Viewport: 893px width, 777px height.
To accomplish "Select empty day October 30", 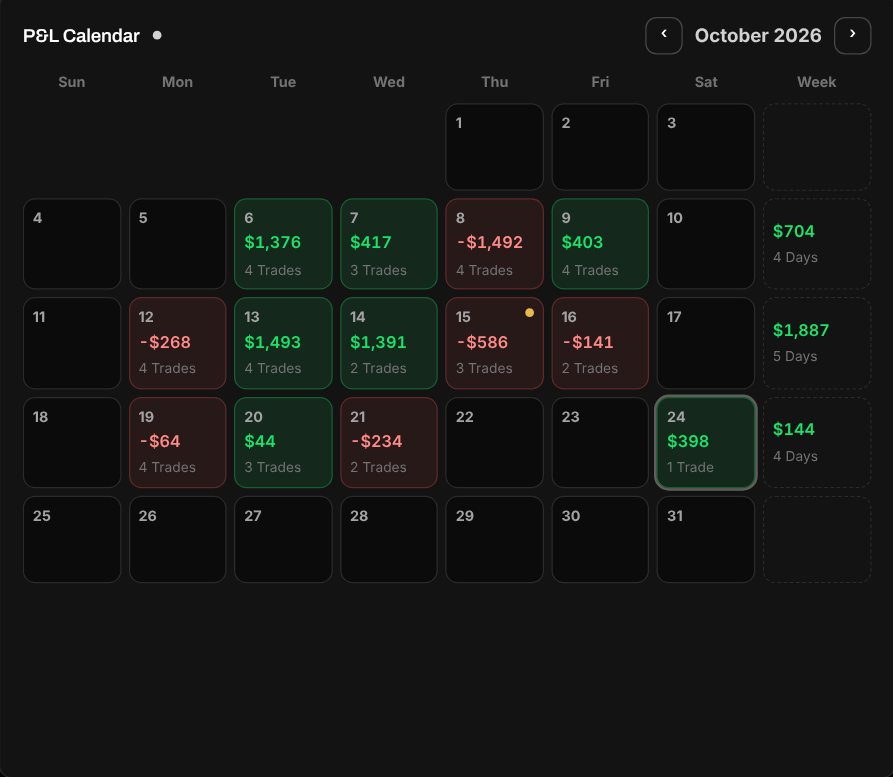I will point(600,539).
